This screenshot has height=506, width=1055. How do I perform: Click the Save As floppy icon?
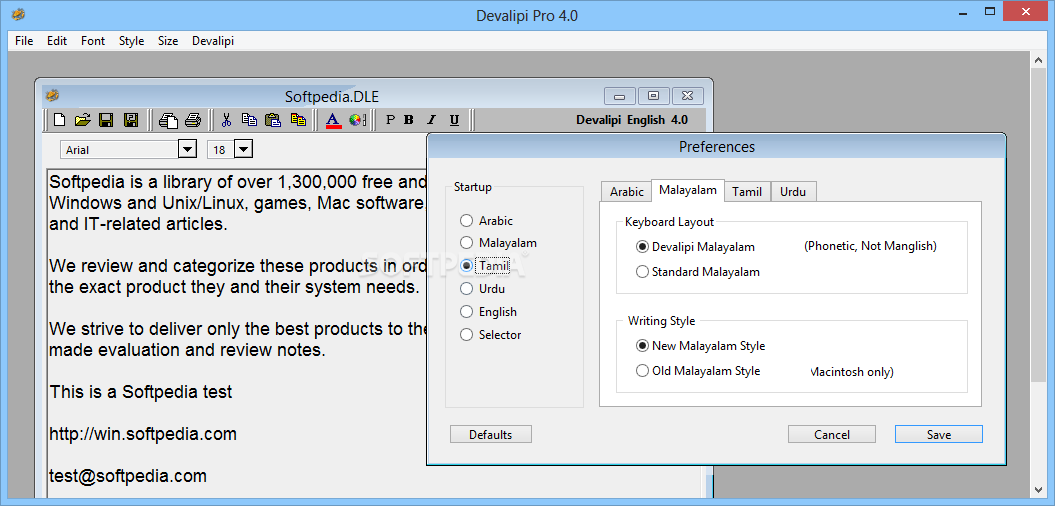(x=131, y=120)
